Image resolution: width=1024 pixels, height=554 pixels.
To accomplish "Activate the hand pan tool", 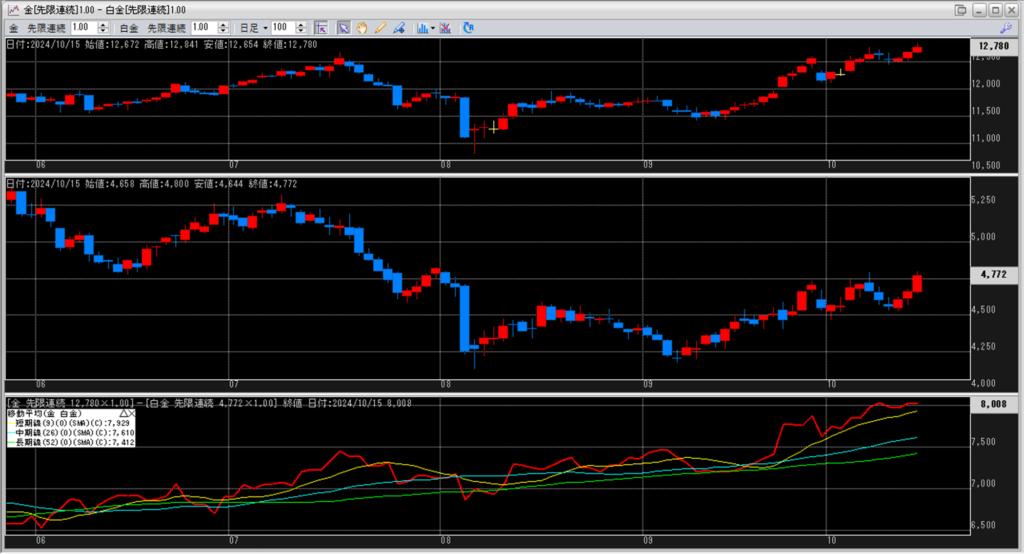I will (362, 27).
